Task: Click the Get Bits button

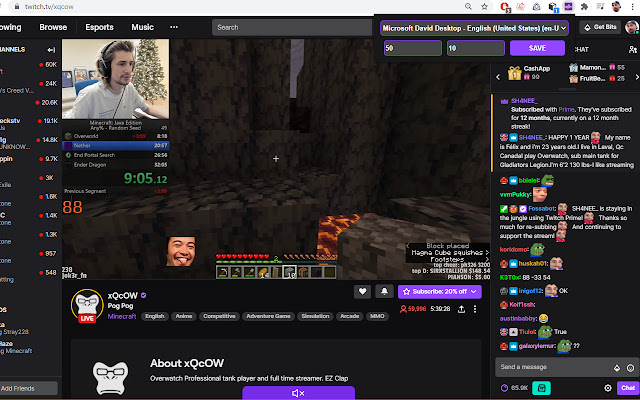Action: [x=600, y=27]
